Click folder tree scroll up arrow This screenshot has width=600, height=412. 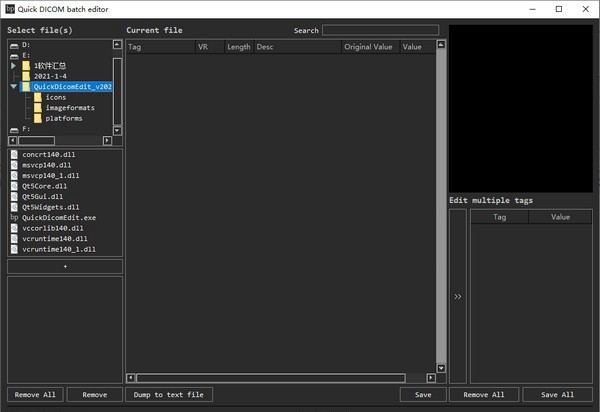(117, 44)
